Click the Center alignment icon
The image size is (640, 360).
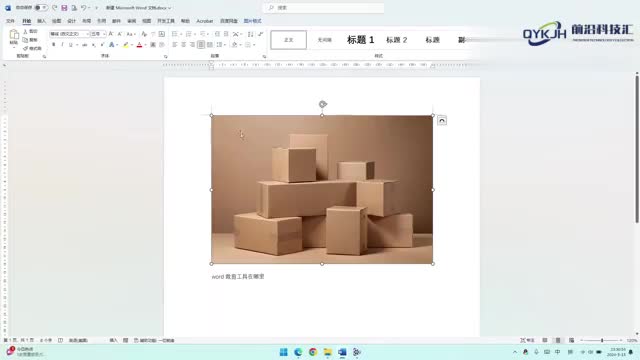(x=183, y=44)
